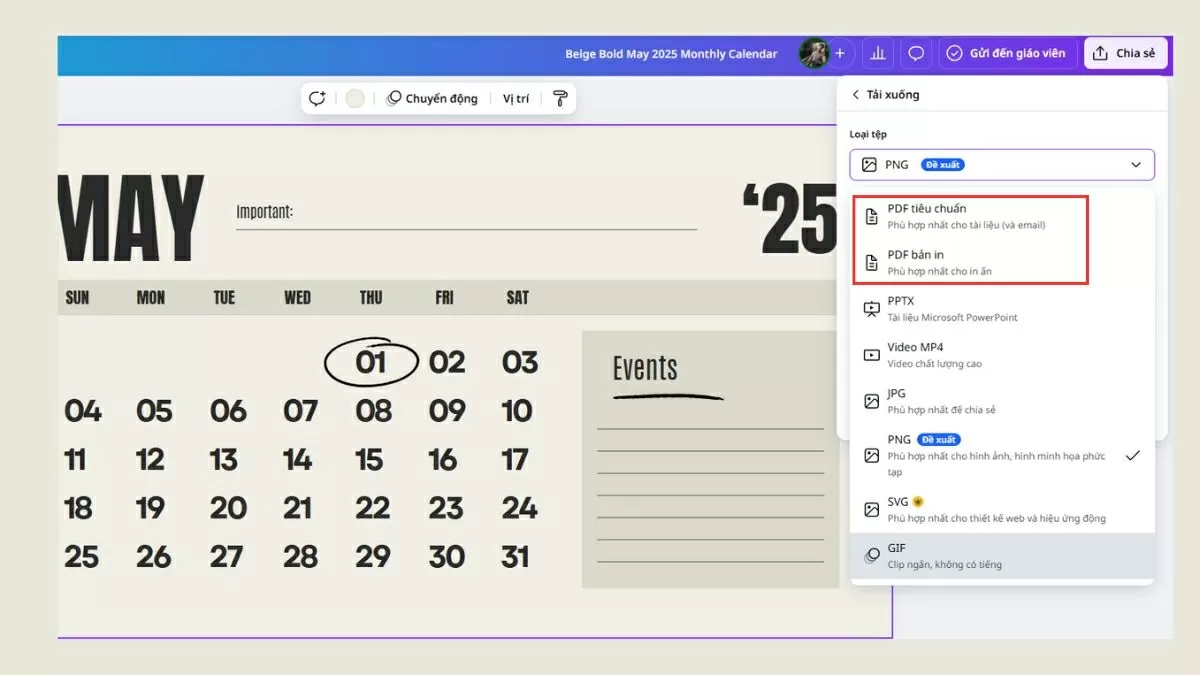1200x675 pixels.
Task: Choose JPG as download format
Action: click(896, 401)
